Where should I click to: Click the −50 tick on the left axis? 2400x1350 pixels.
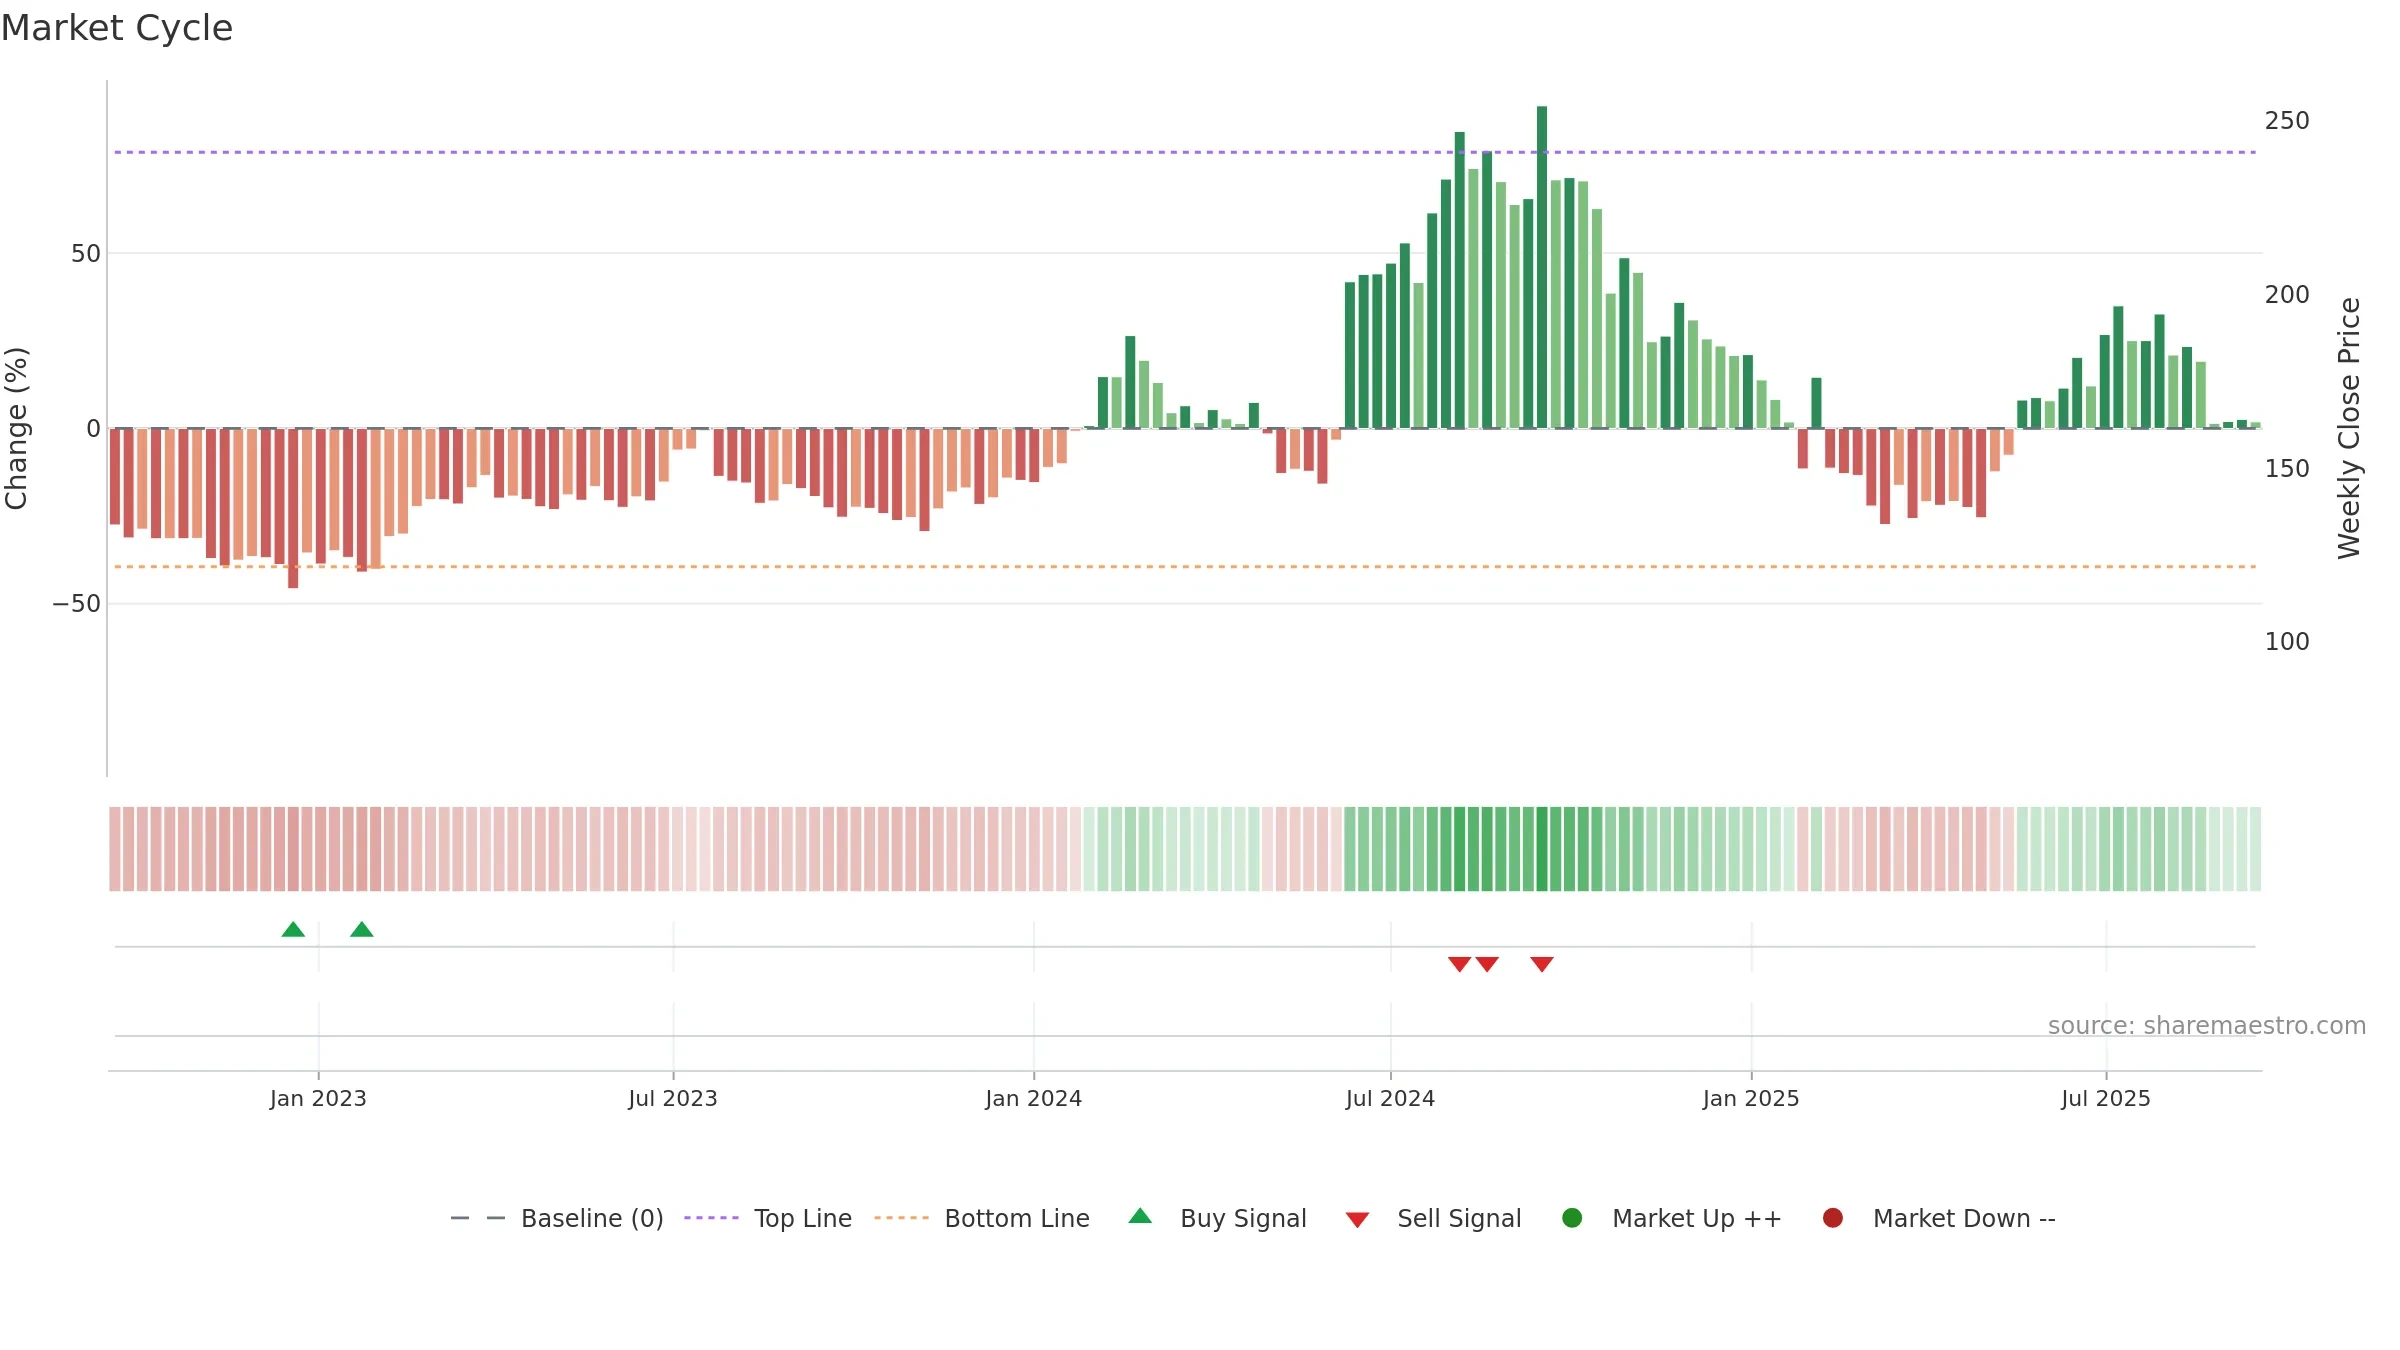[x=77, y=604]
